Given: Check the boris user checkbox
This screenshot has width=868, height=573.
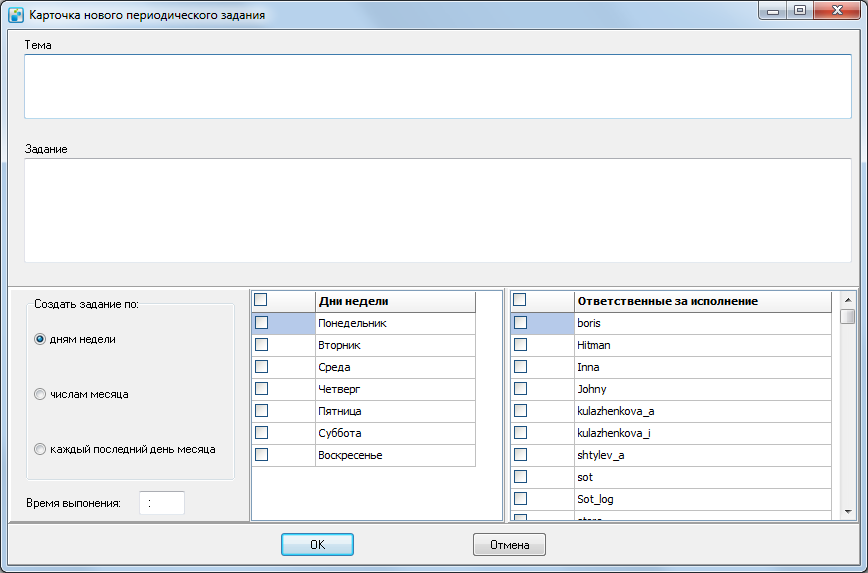Looking at the screenshot, I should pyautogui.click(x=520, y=323).
